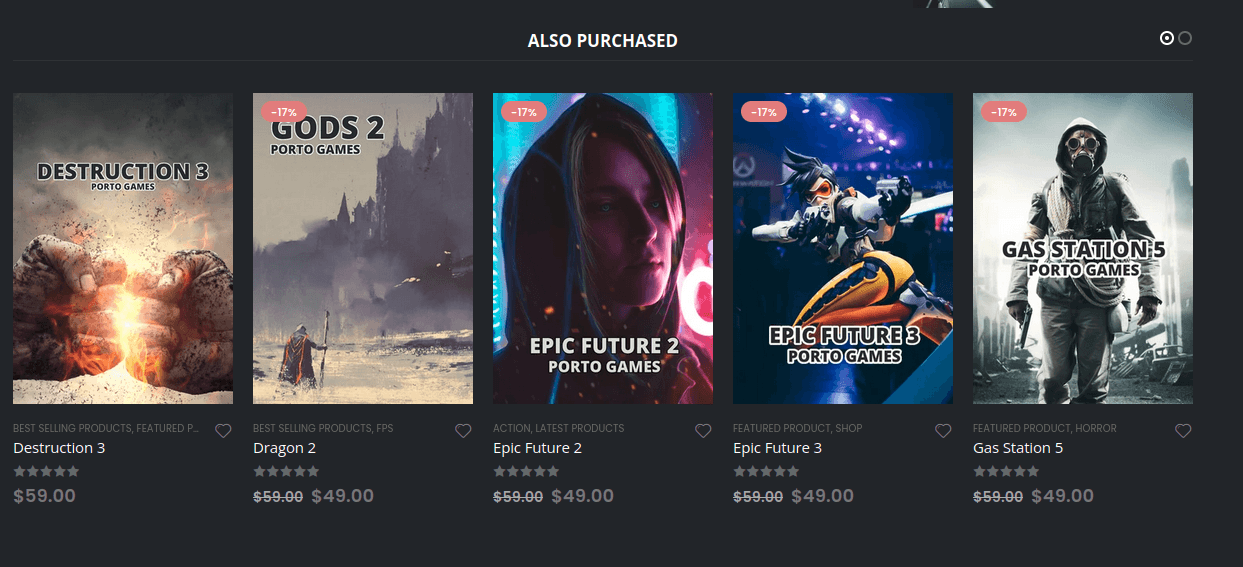
Task: Wishlist the Epic Future 2 game
Action: [703, 431]
